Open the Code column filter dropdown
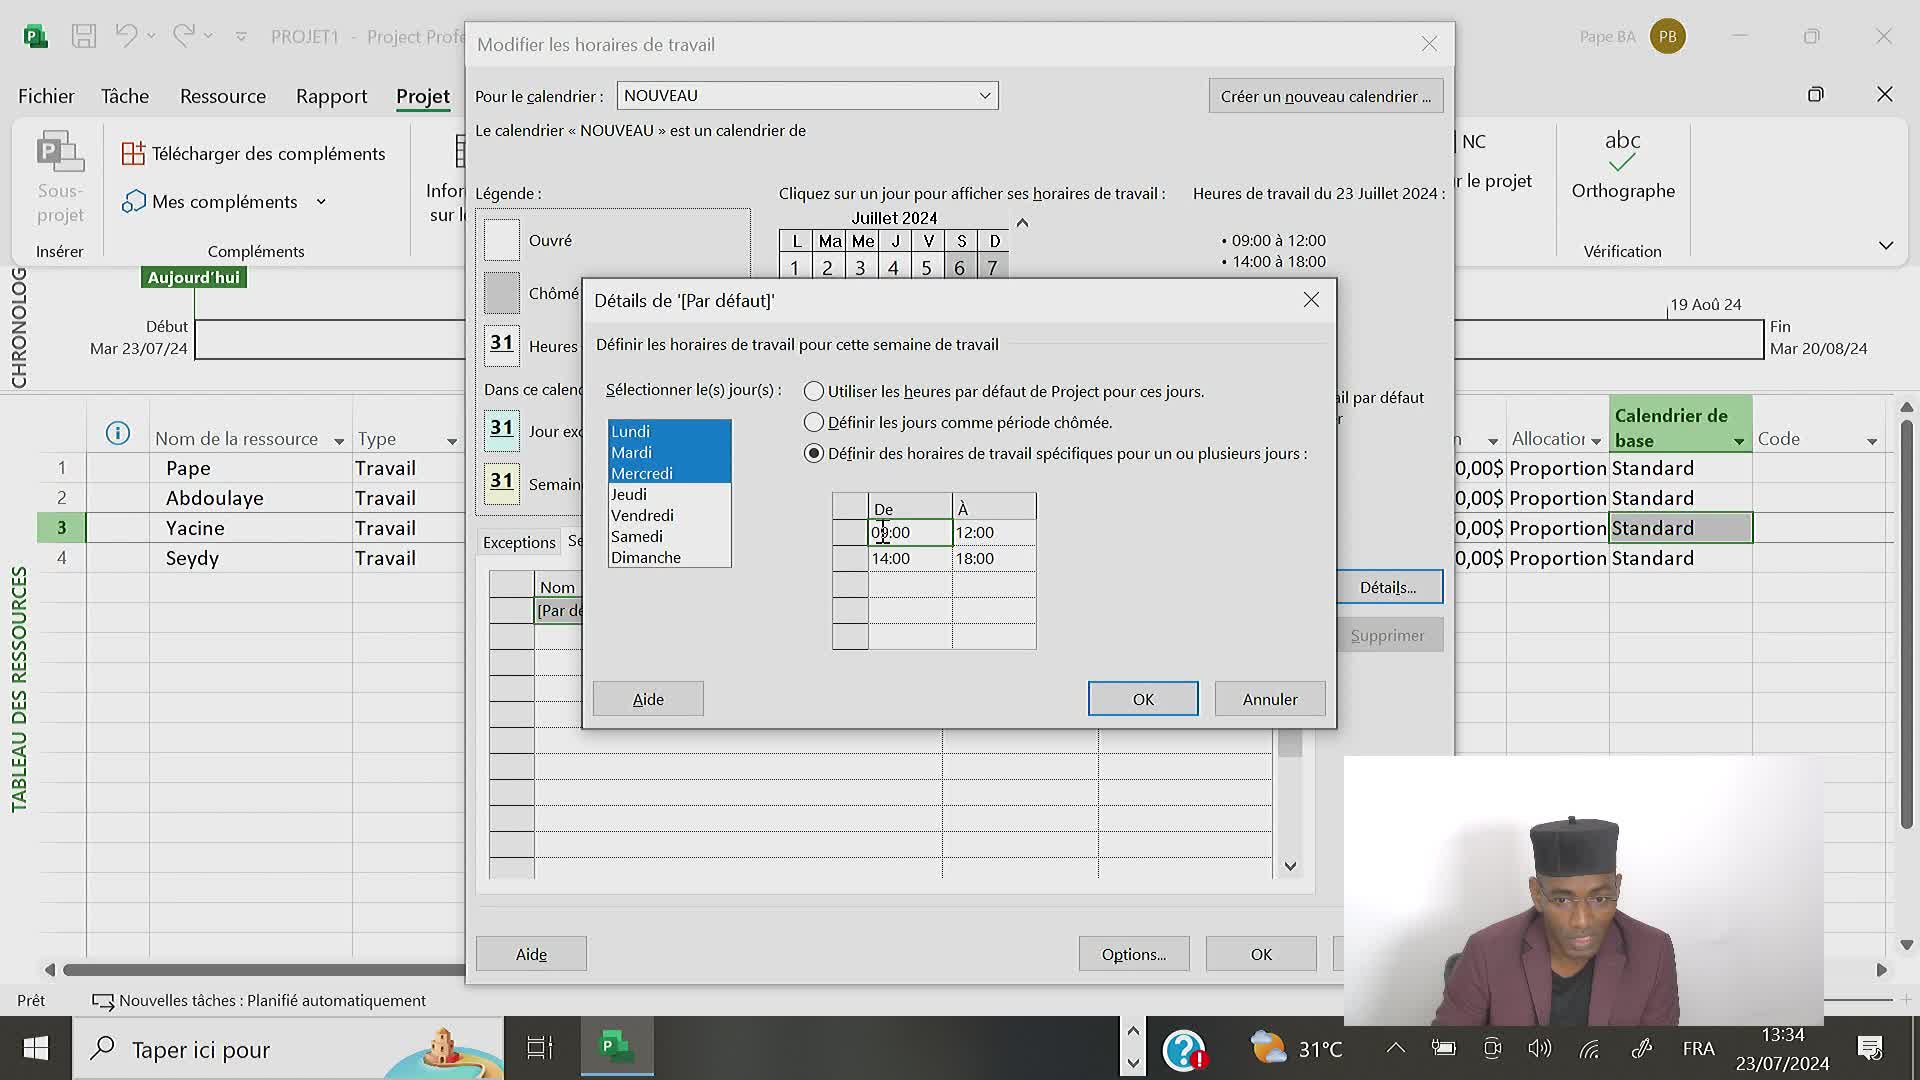Viewport: 1920px width, 1080px height. tap(1872, 441)
